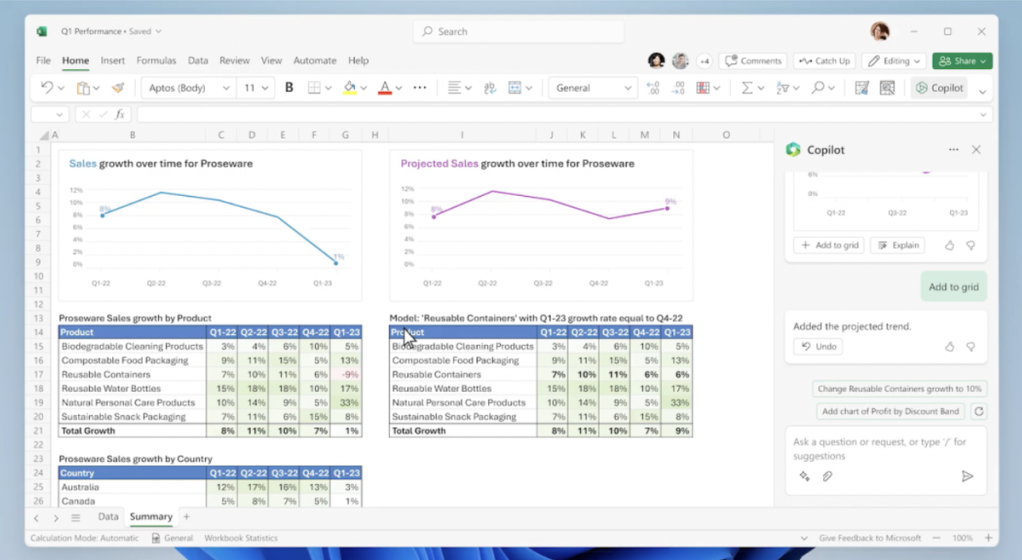
Task: Click the Borders grid icon
Action: click(314, 87)
